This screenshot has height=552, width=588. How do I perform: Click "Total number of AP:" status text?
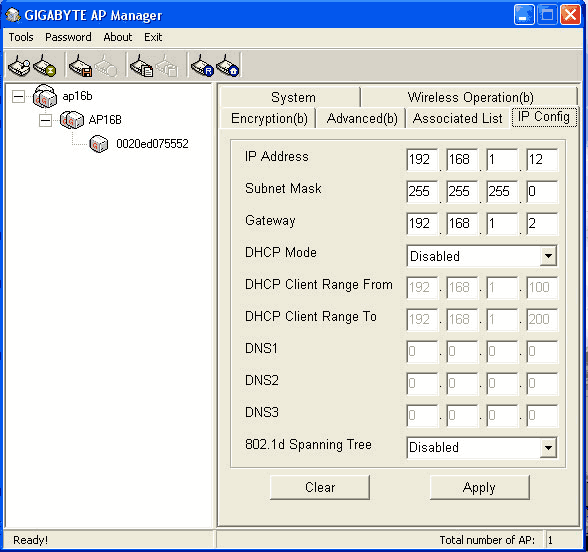(487, 540)
